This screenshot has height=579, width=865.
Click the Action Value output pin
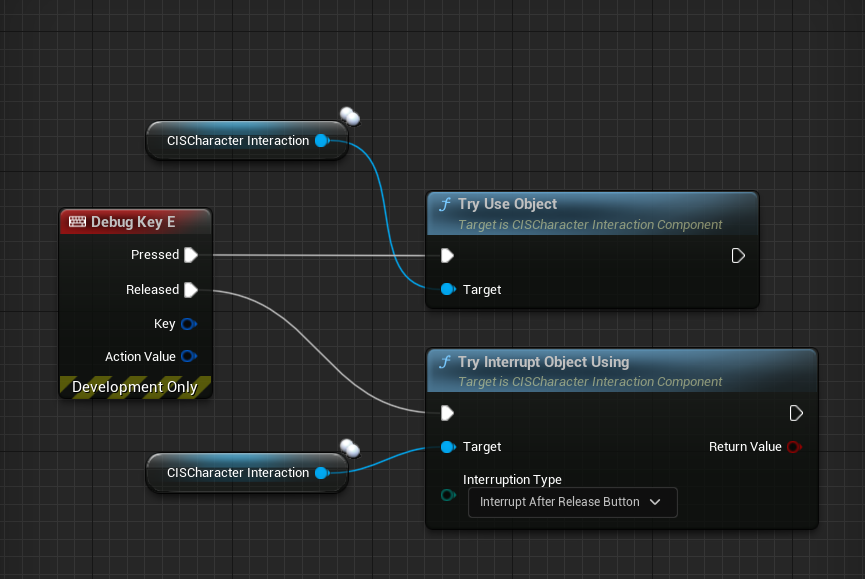click(188, 356)
